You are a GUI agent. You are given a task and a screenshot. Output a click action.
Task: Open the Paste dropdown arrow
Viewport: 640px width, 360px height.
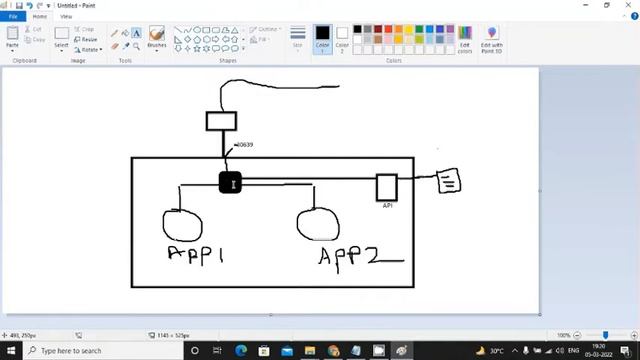12,51
